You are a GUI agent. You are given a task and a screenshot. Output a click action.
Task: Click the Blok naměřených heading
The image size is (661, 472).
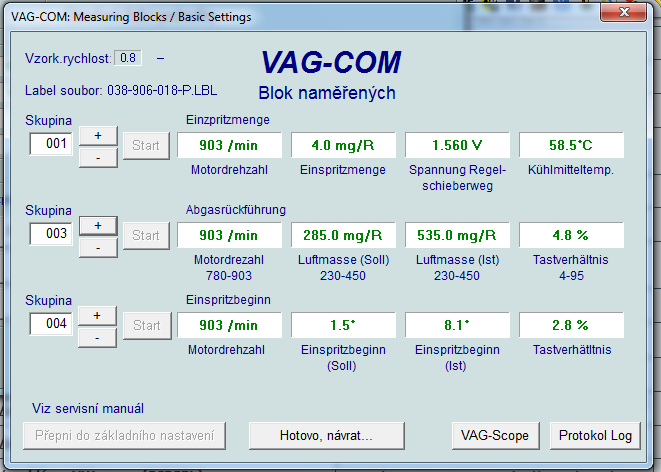click(327, 93)
